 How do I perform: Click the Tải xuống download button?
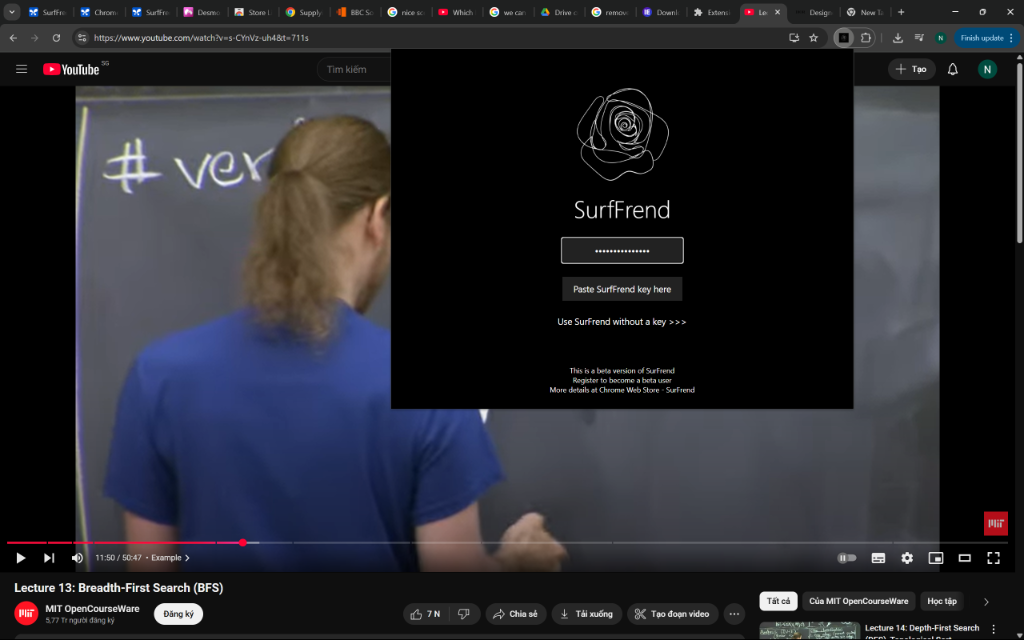pos(586,614)
